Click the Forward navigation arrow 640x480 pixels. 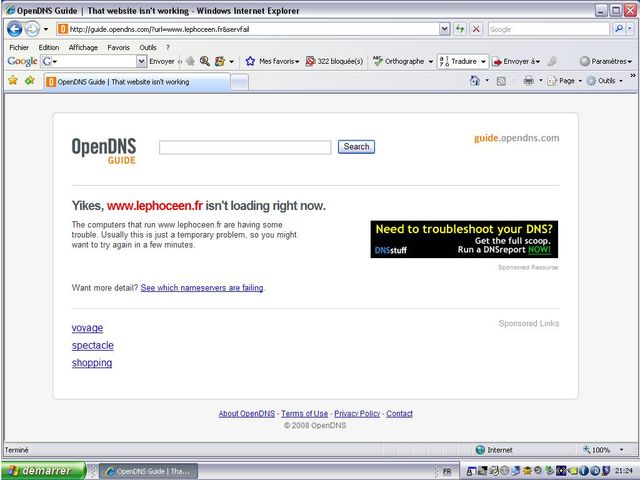pyautogui.click(x=32, y=29)
